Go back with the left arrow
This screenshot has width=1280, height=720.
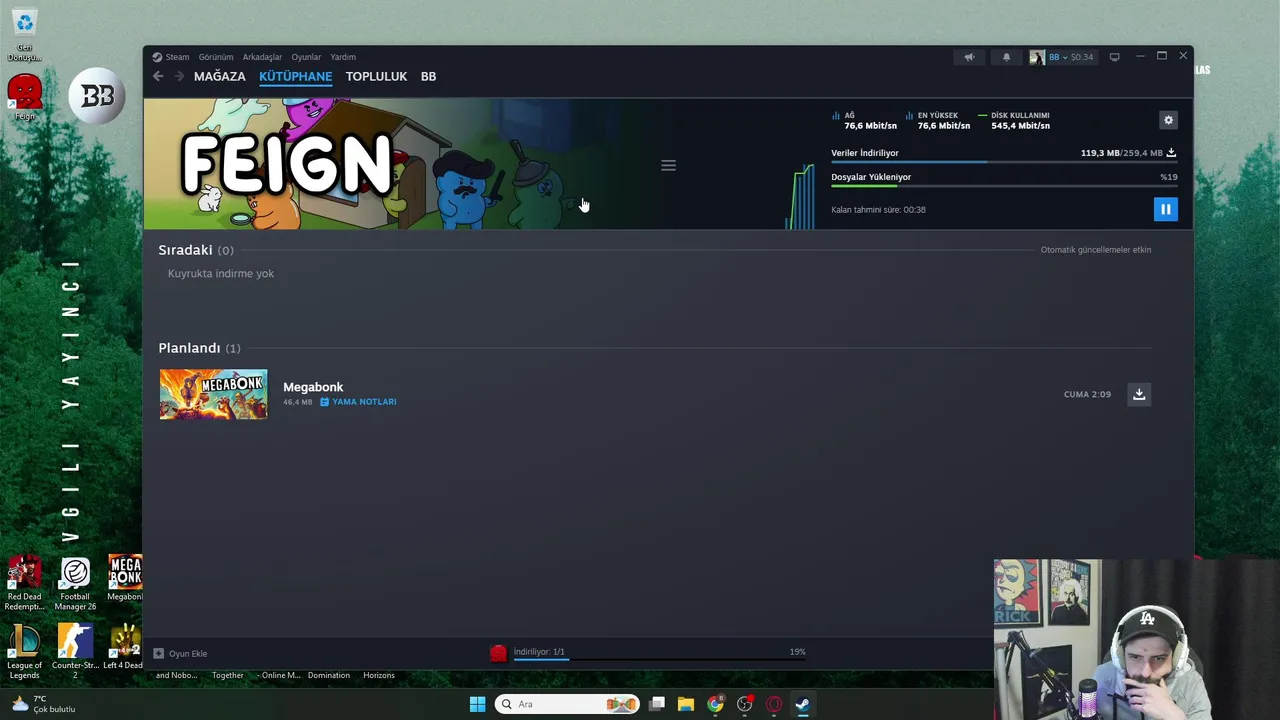pos(158,76)
